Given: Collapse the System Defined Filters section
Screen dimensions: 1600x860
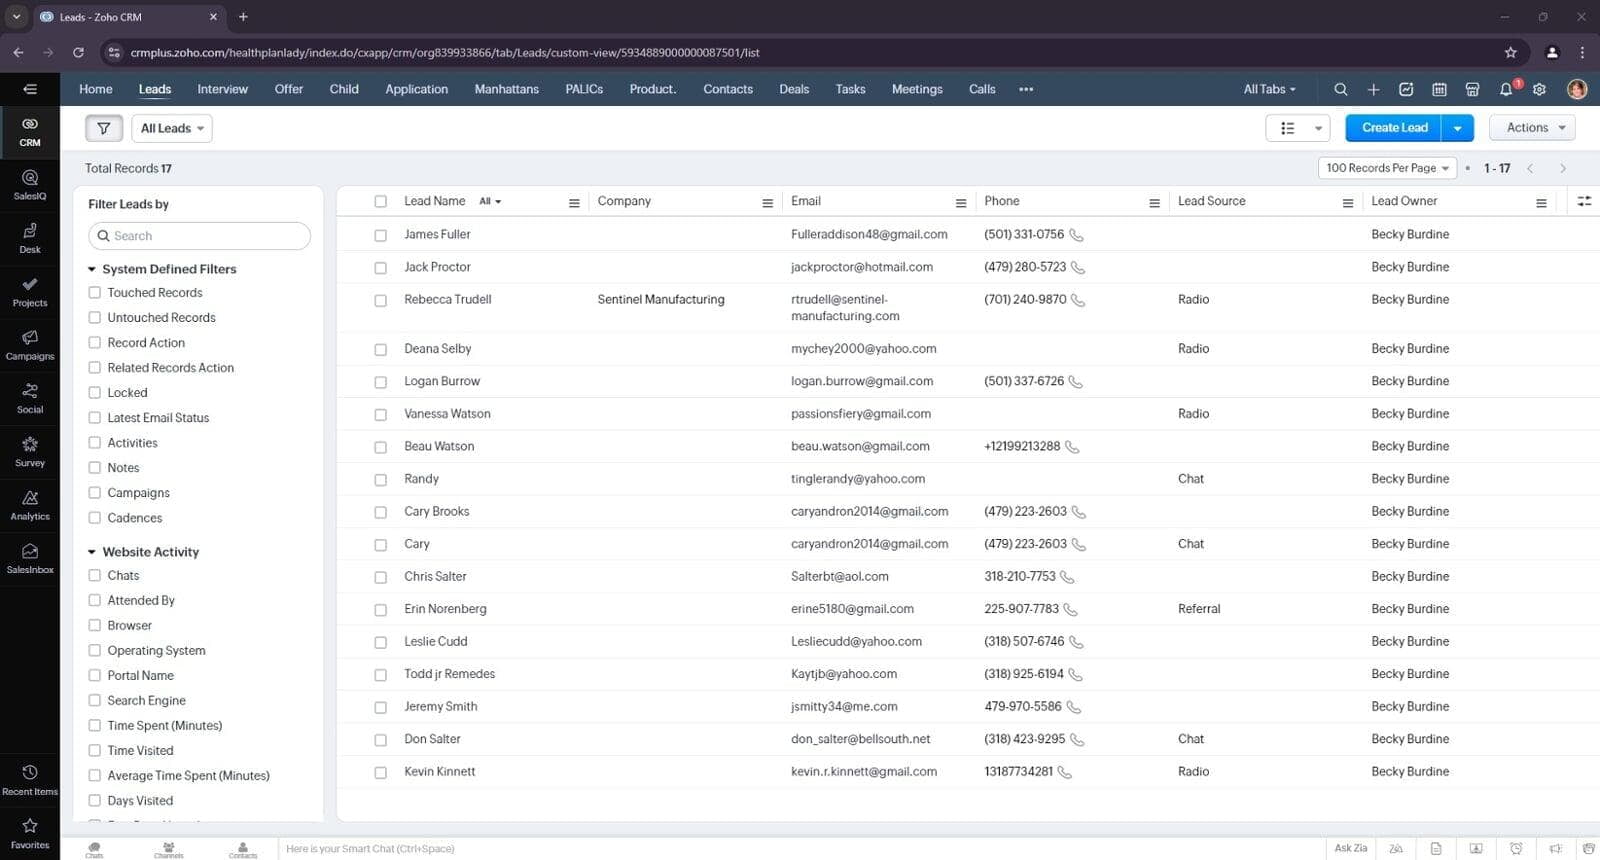Looking at the screenshot, I should 92,269.
